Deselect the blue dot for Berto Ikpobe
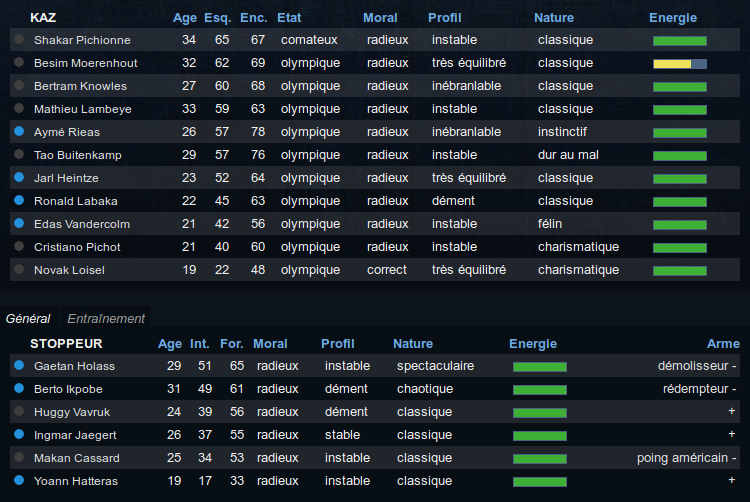The width and height of the screenshot is (750, 502). tap(19, 388)
